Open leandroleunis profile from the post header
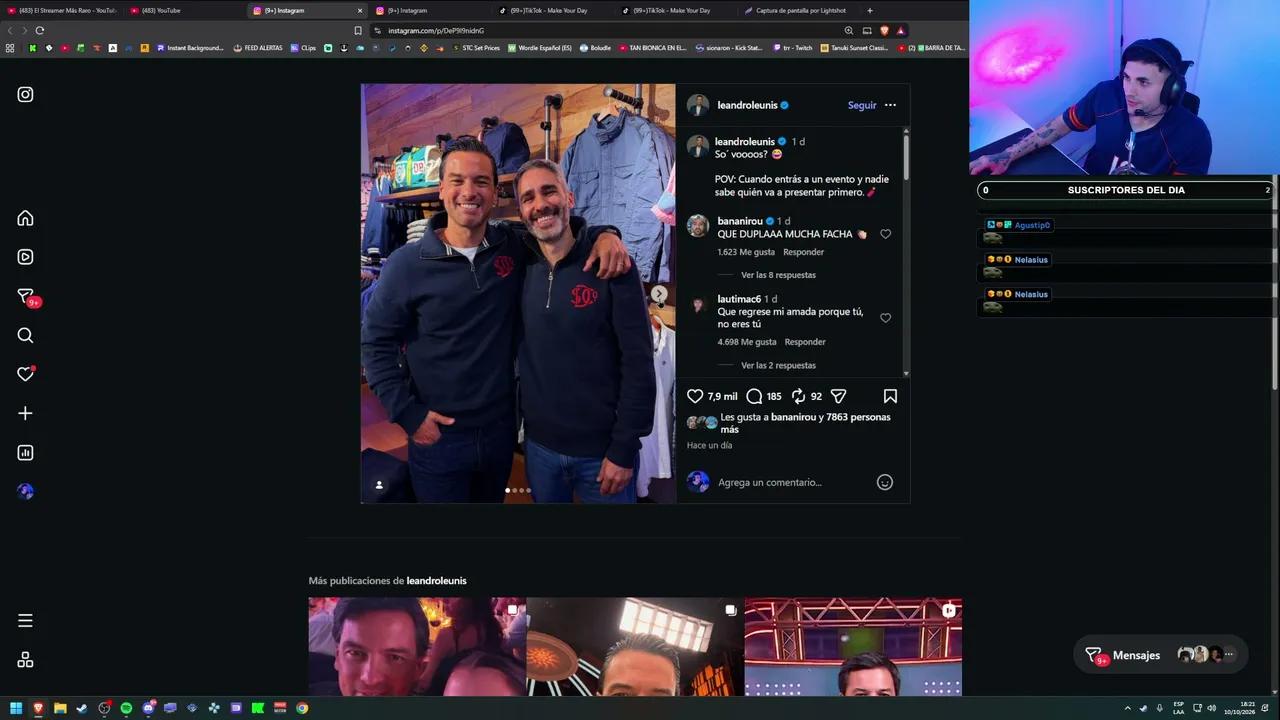The image size is (1280, 720). point(747,105)
